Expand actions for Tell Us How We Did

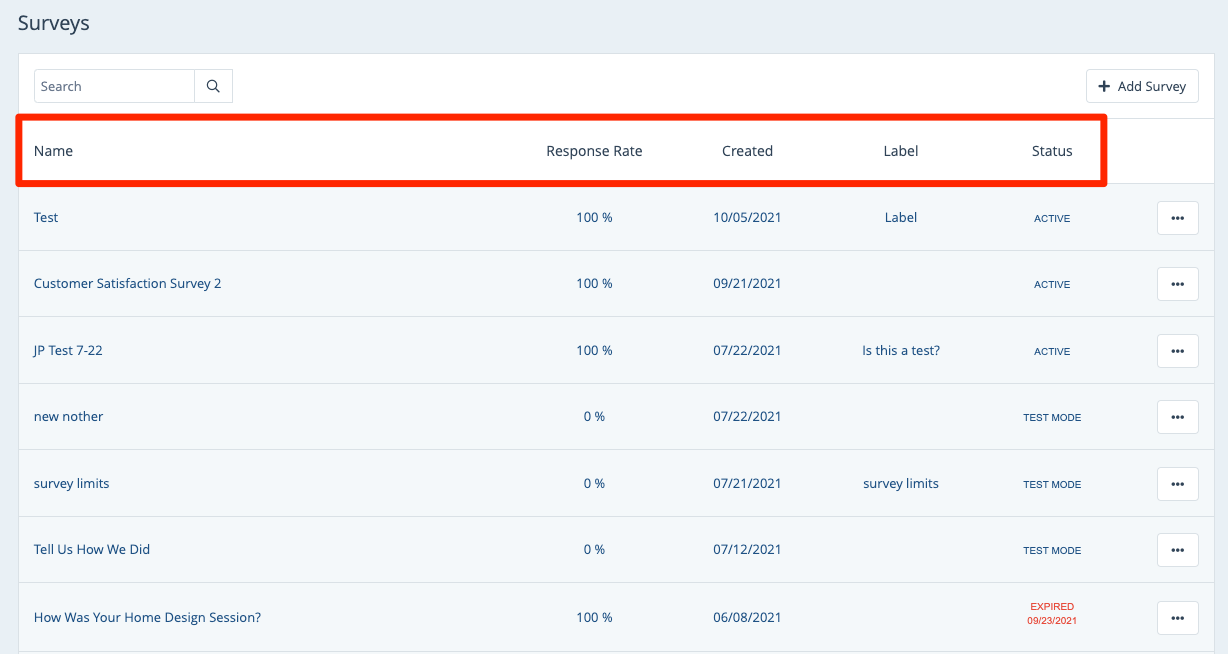pos(1177,550)
